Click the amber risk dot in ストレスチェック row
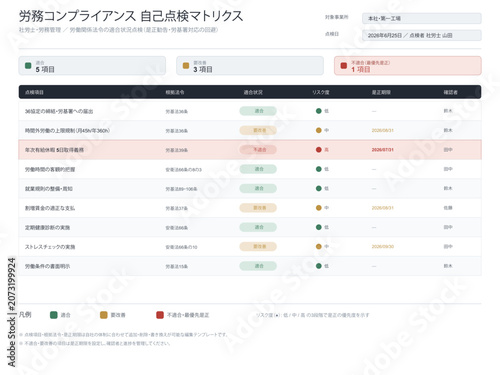The width and height of the screenshot is (500, 375). coord(319,247)
